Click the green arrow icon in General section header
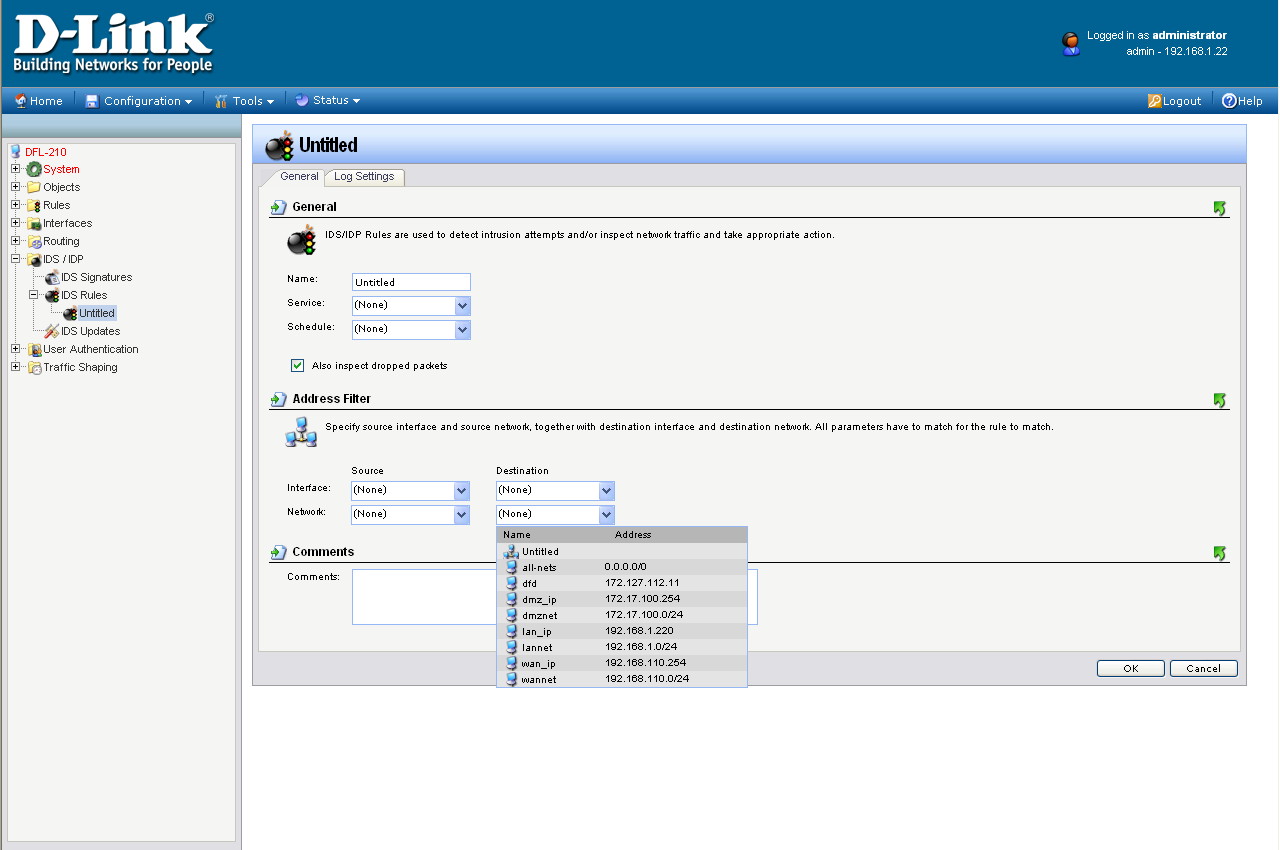This screenshot has width=1280, height=850. point(1219,208)
